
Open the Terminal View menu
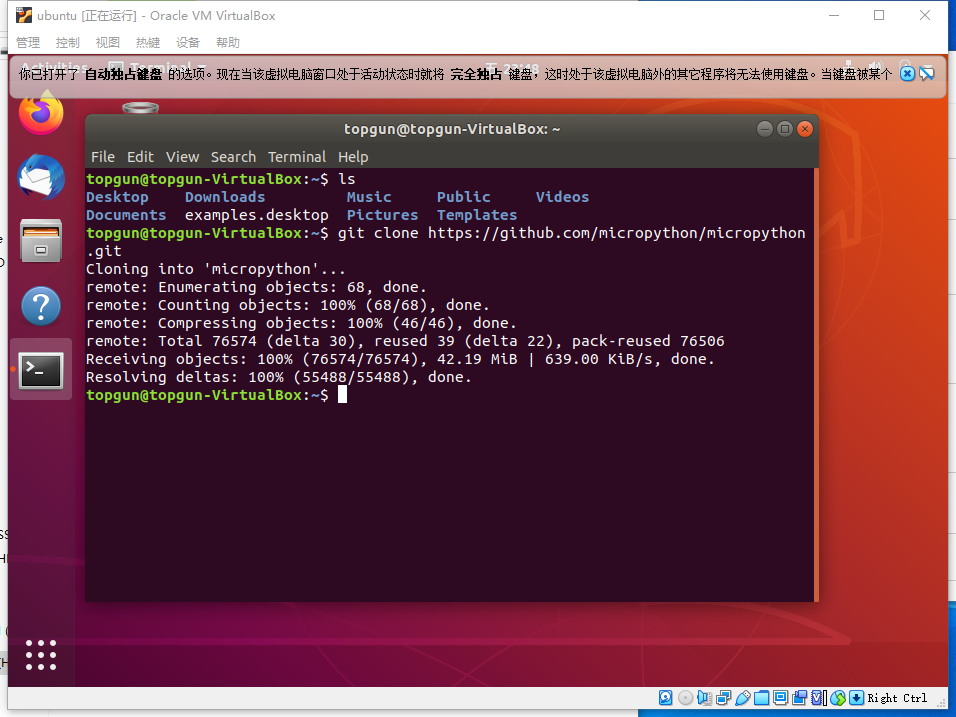click(x=182, y=157)
